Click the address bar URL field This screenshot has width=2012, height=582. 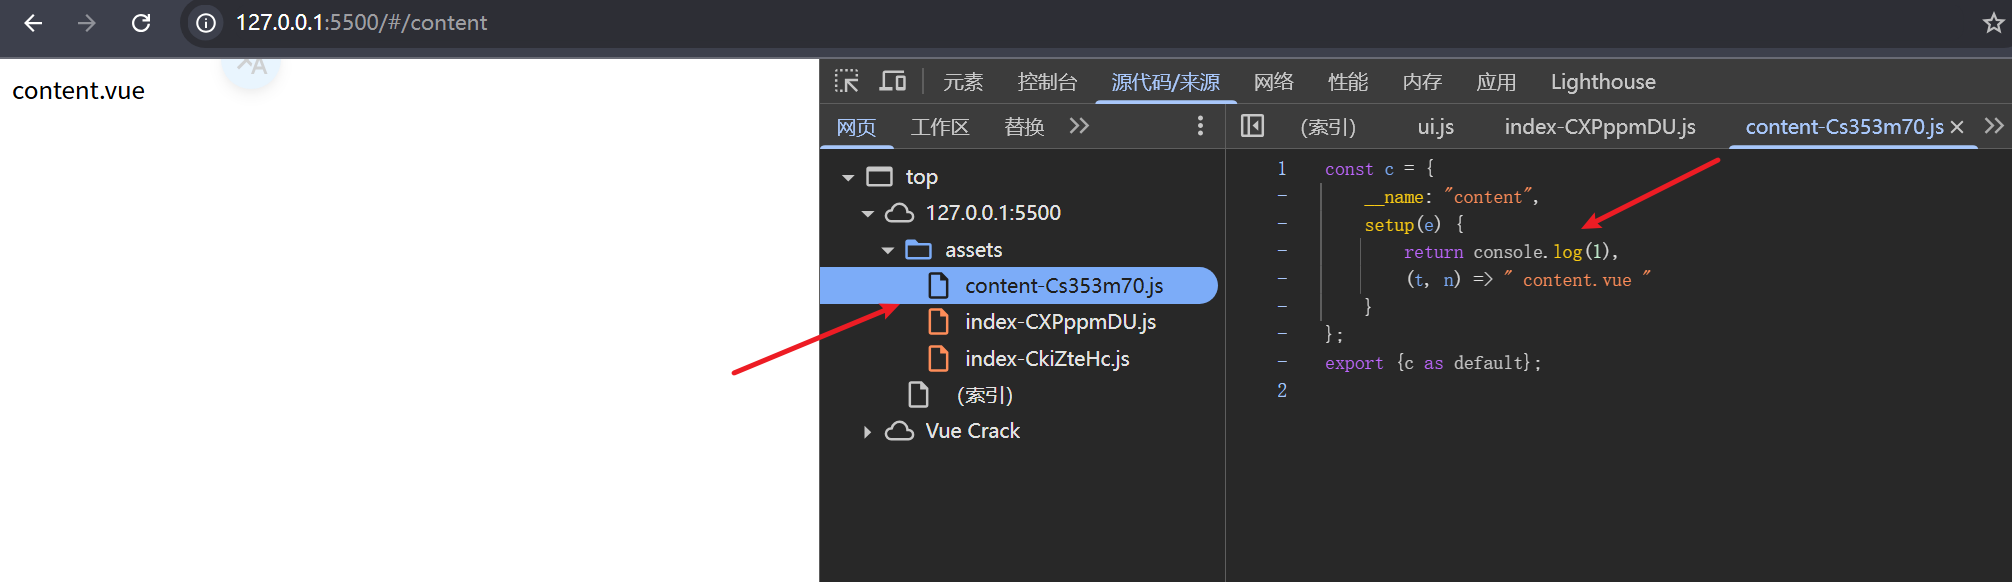pyautogui.click(x=361, y=23)
